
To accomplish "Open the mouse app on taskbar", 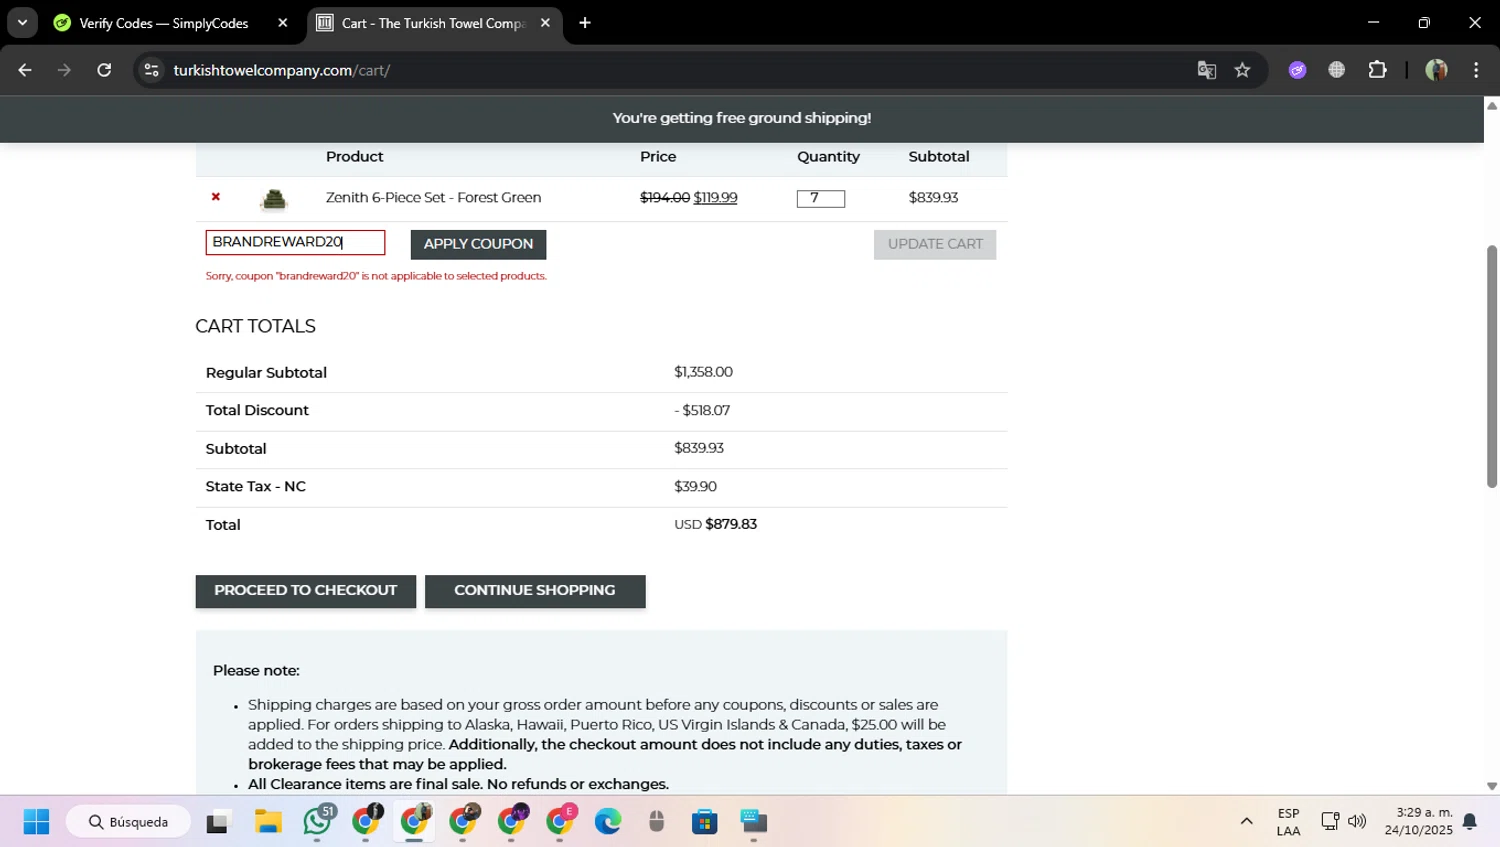I will tap(656, 822).
